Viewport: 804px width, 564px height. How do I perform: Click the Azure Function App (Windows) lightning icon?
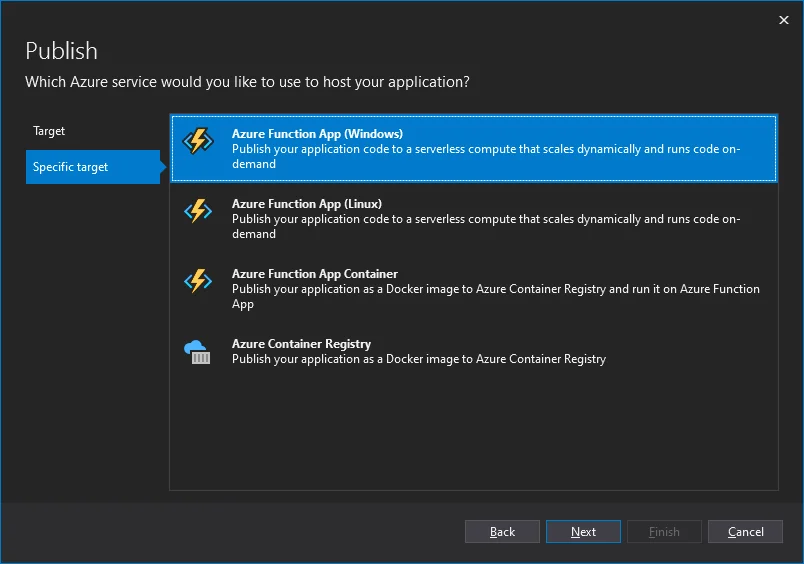tap(198, 142)
